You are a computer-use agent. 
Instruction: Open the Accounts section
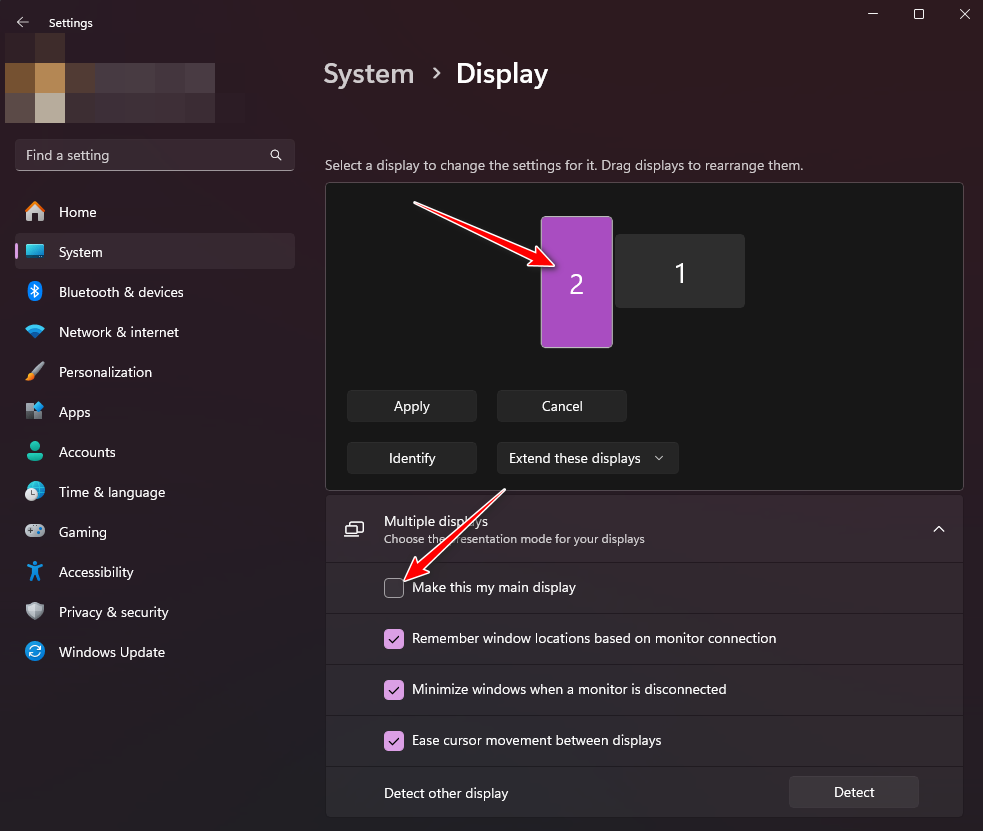(87, 452)
